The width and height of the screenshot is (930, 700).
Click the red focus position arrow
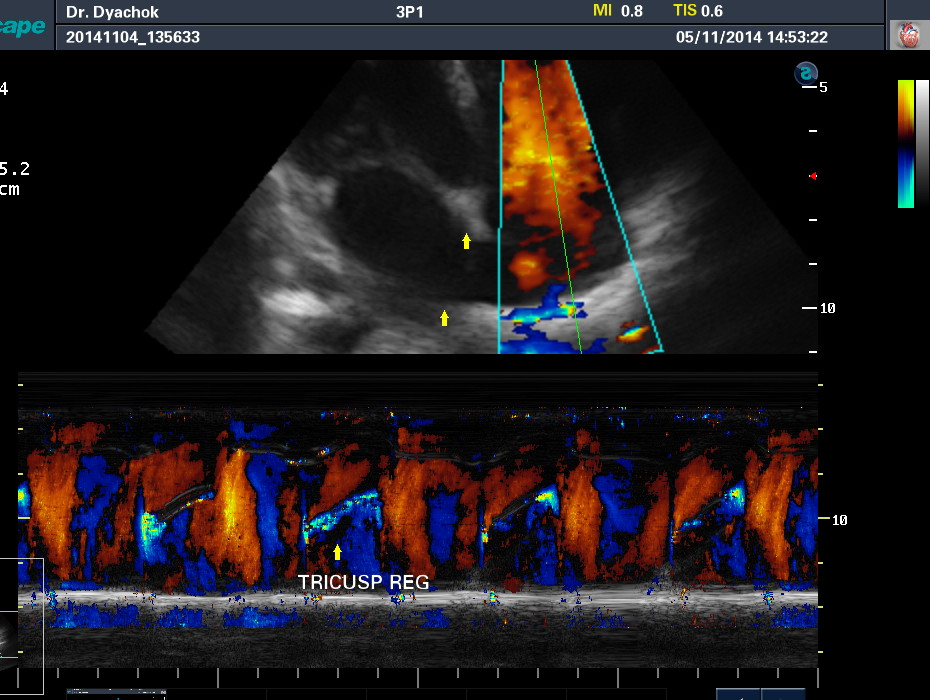click(x=813, y=176)
